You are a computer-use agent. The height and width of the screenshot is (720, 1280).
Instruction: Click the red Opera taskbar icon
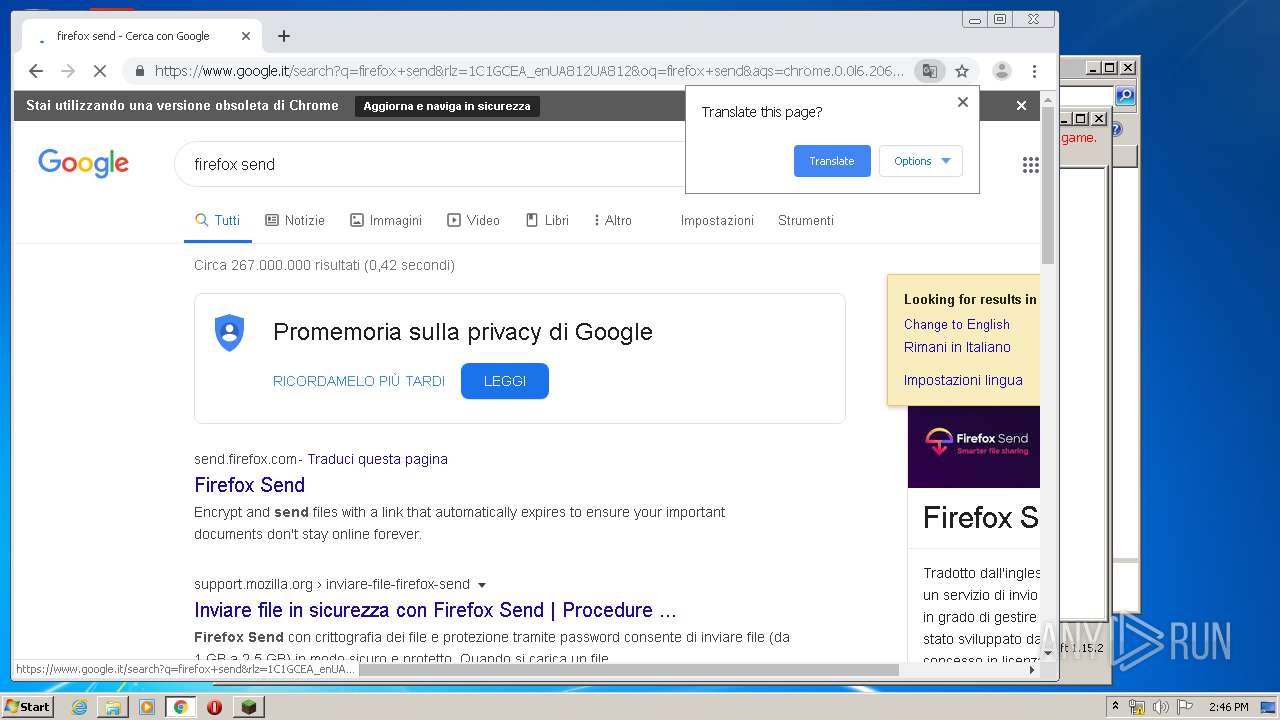click(x=214, y=706)
